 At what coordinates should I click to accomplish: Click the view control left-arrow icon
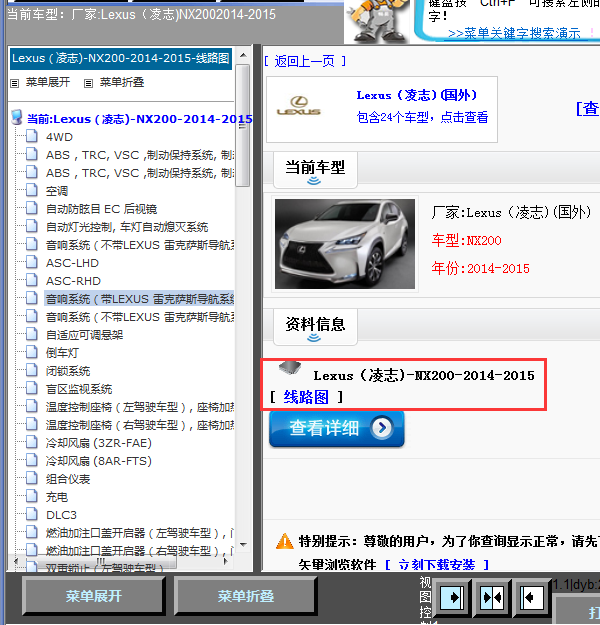point(532,597)
